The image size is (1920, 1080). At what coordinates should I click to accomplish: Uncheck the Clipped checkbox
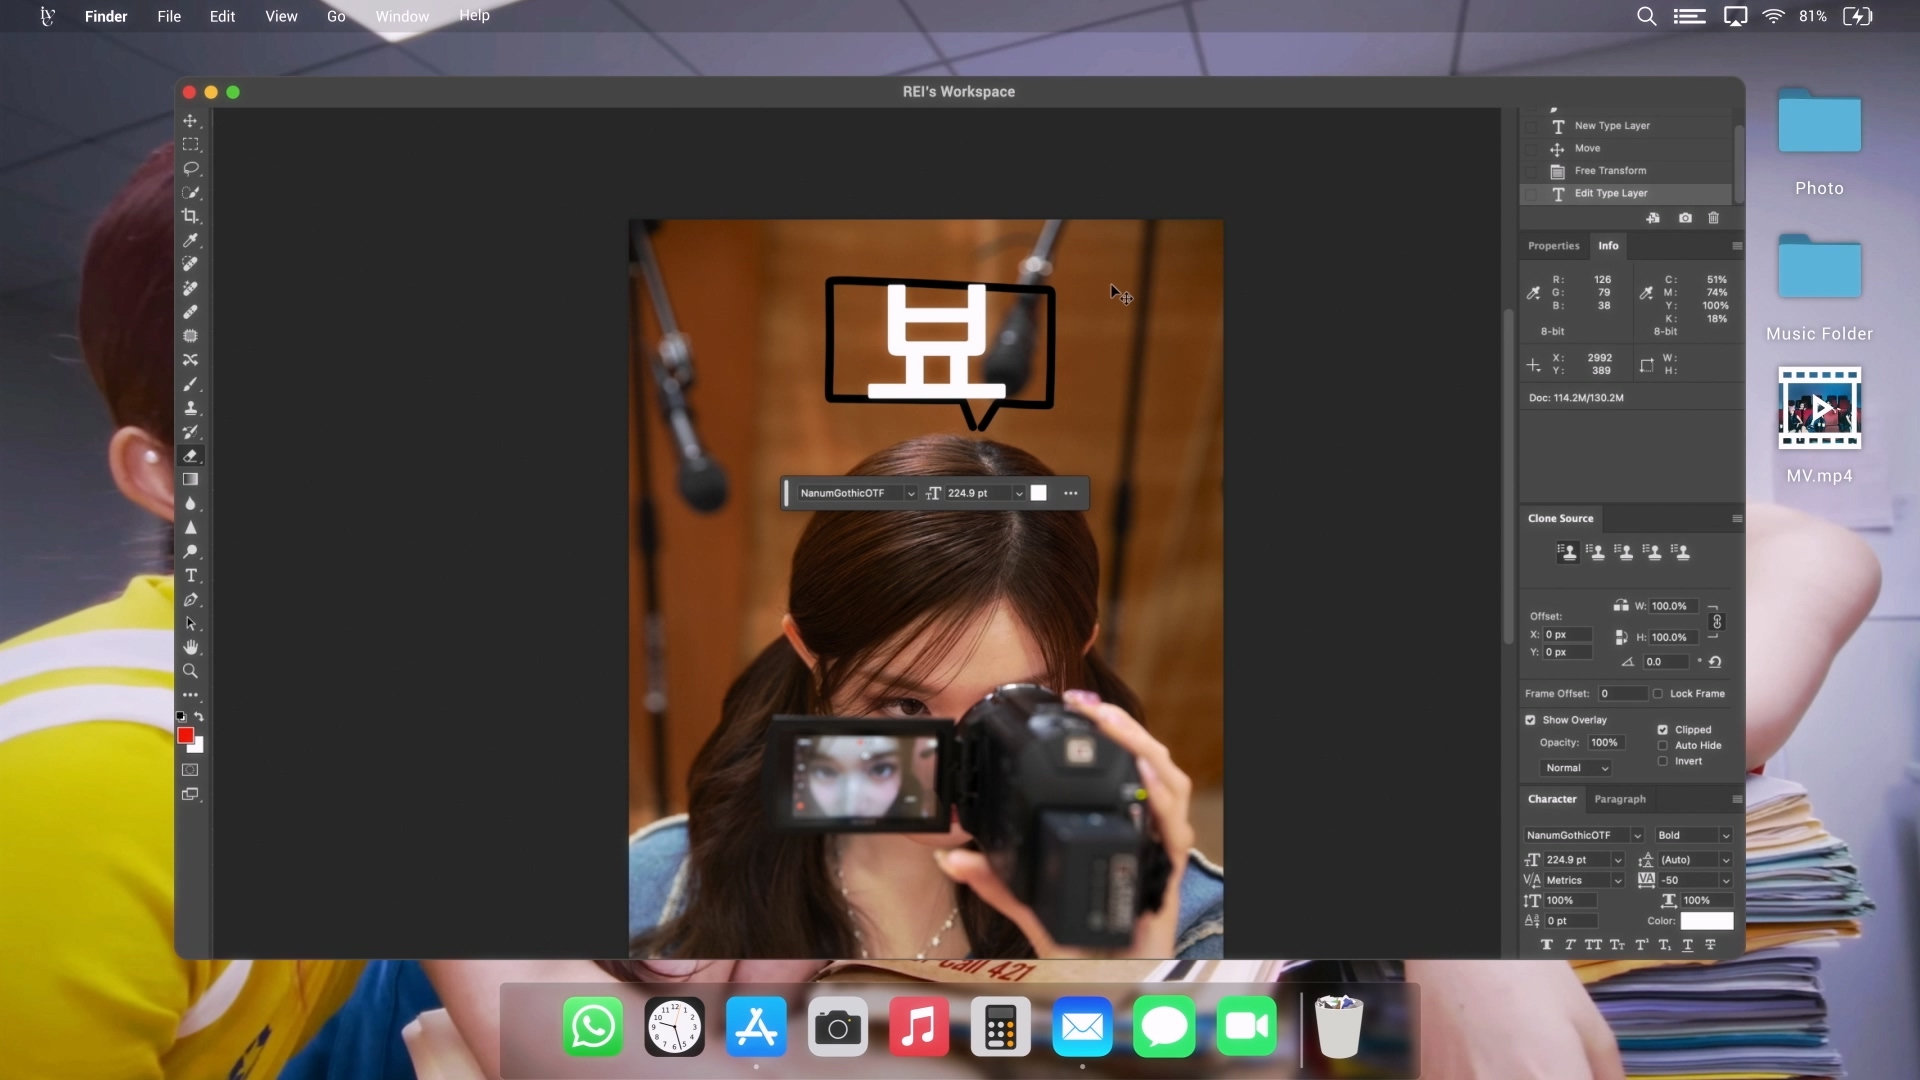click(1663, 730)
